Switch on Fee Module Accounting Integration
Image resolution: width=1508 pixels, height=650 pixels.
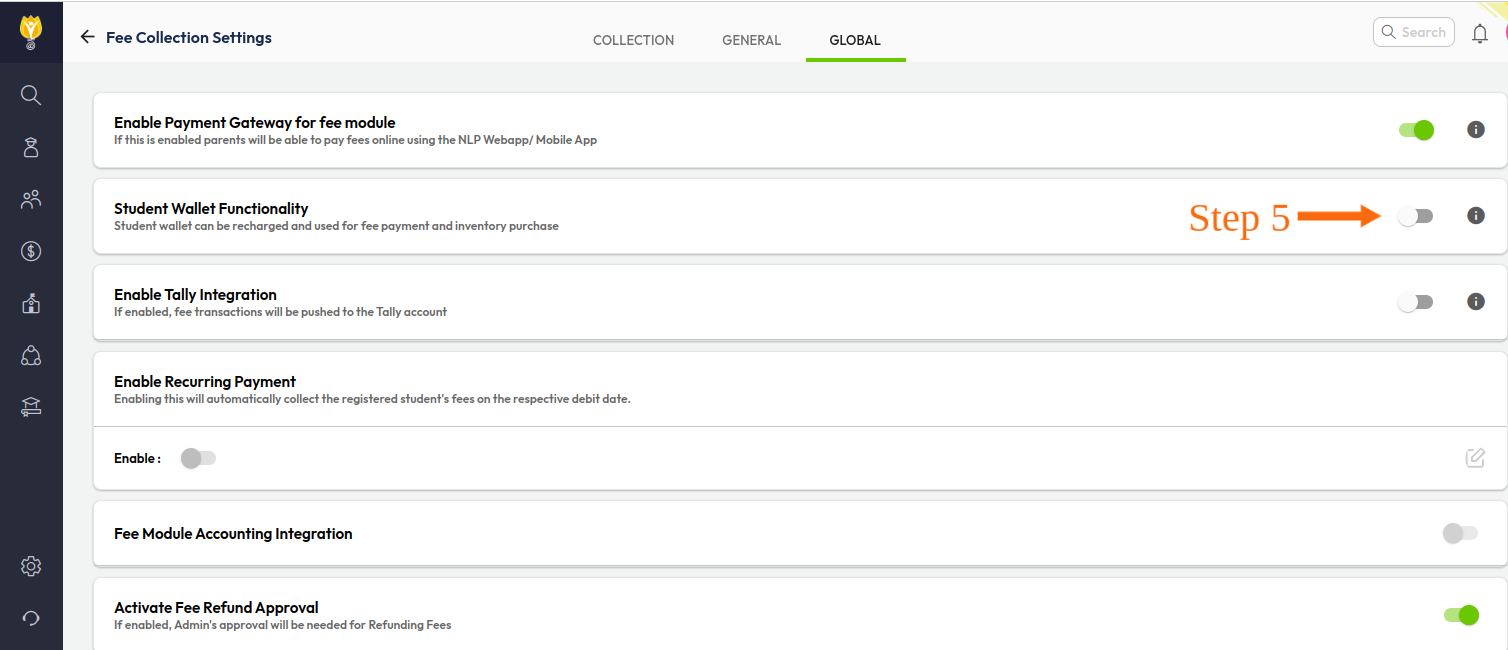tap(1460, 534)
